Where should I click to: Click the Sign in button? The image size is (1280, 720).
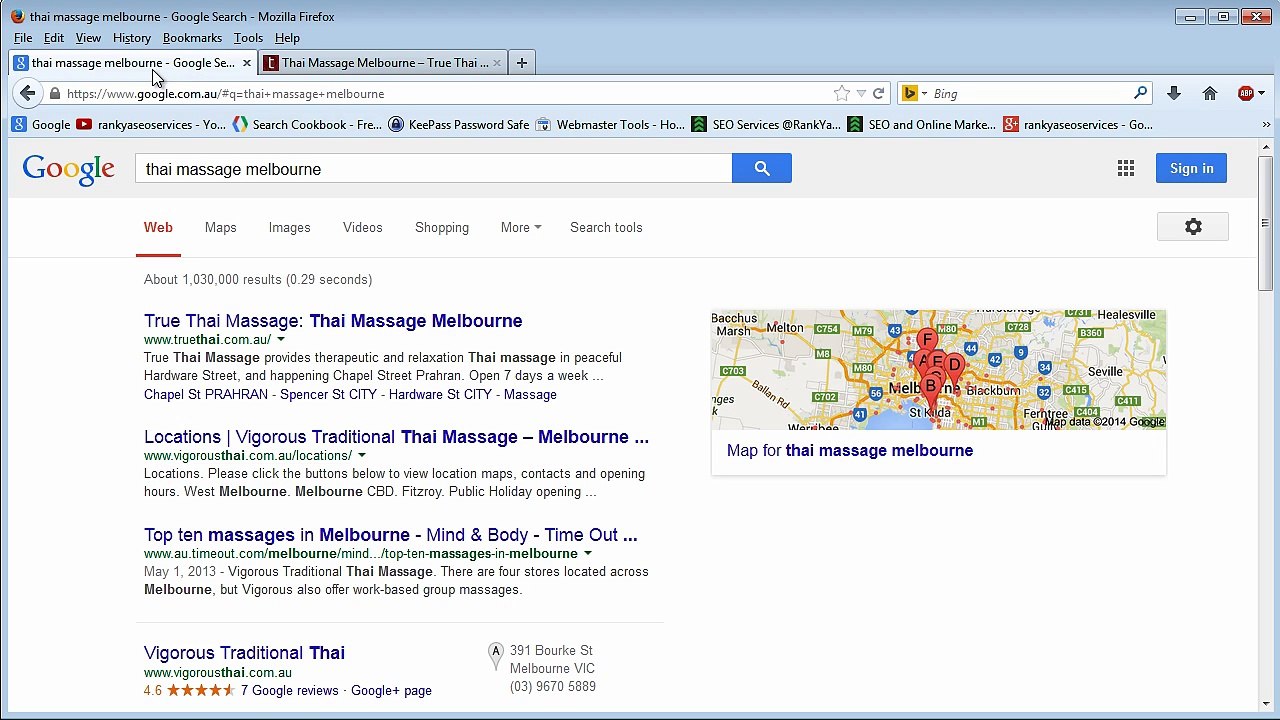pyautogui.click(x=1191, y=168)
